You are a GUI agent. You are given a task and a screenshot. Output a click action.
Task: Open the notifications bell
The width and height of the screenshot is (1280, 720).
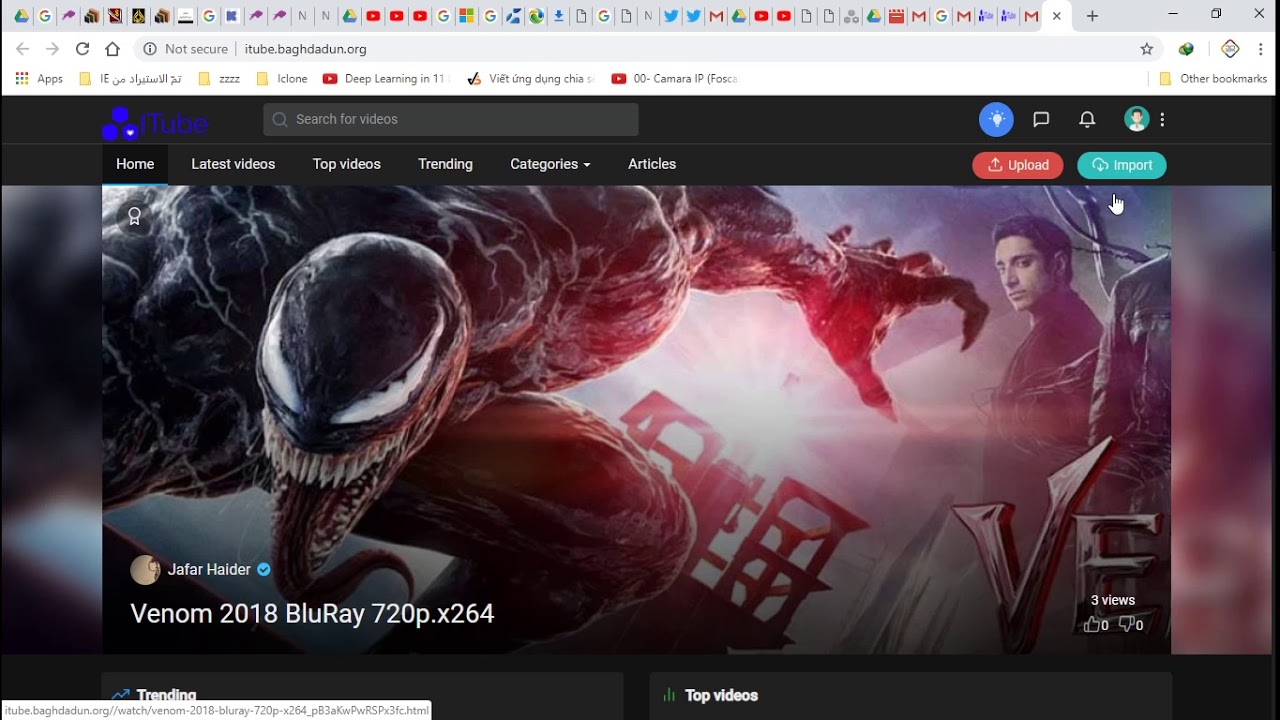(x=1087, y=119)
